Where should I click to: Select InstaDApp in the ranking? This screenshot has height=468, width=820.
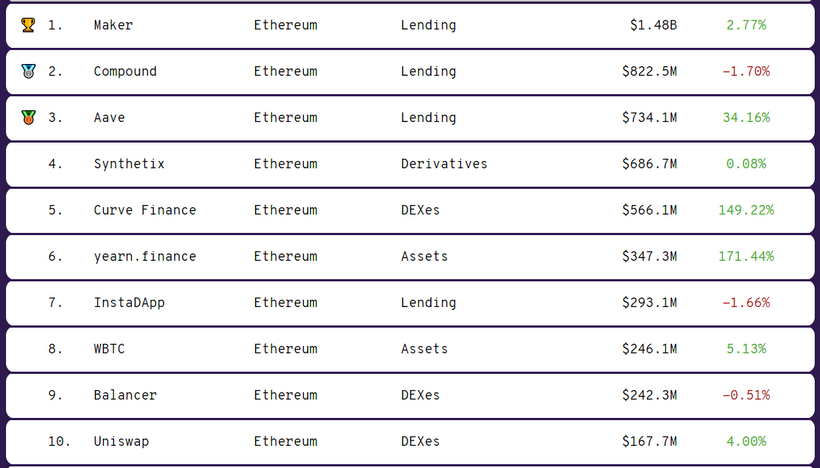pos(129,302)
